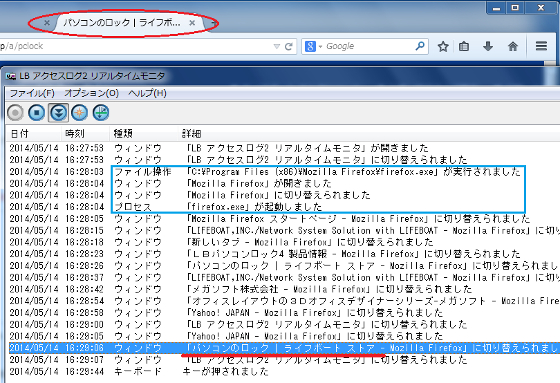
Task: Select row オフィスレイアウトの3Dオフィスデザイナーシリーズ
Action: (284, 301)
